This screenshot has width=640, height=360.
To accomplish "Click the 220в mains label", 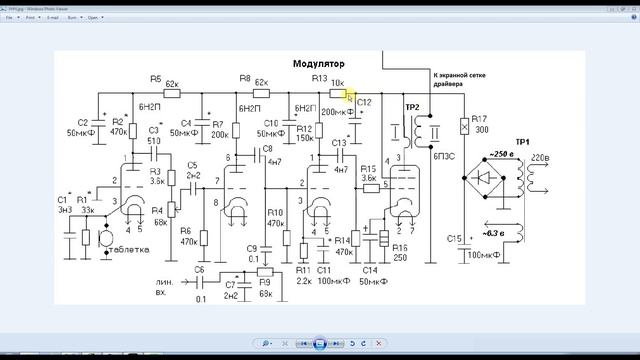I will 540,158.
